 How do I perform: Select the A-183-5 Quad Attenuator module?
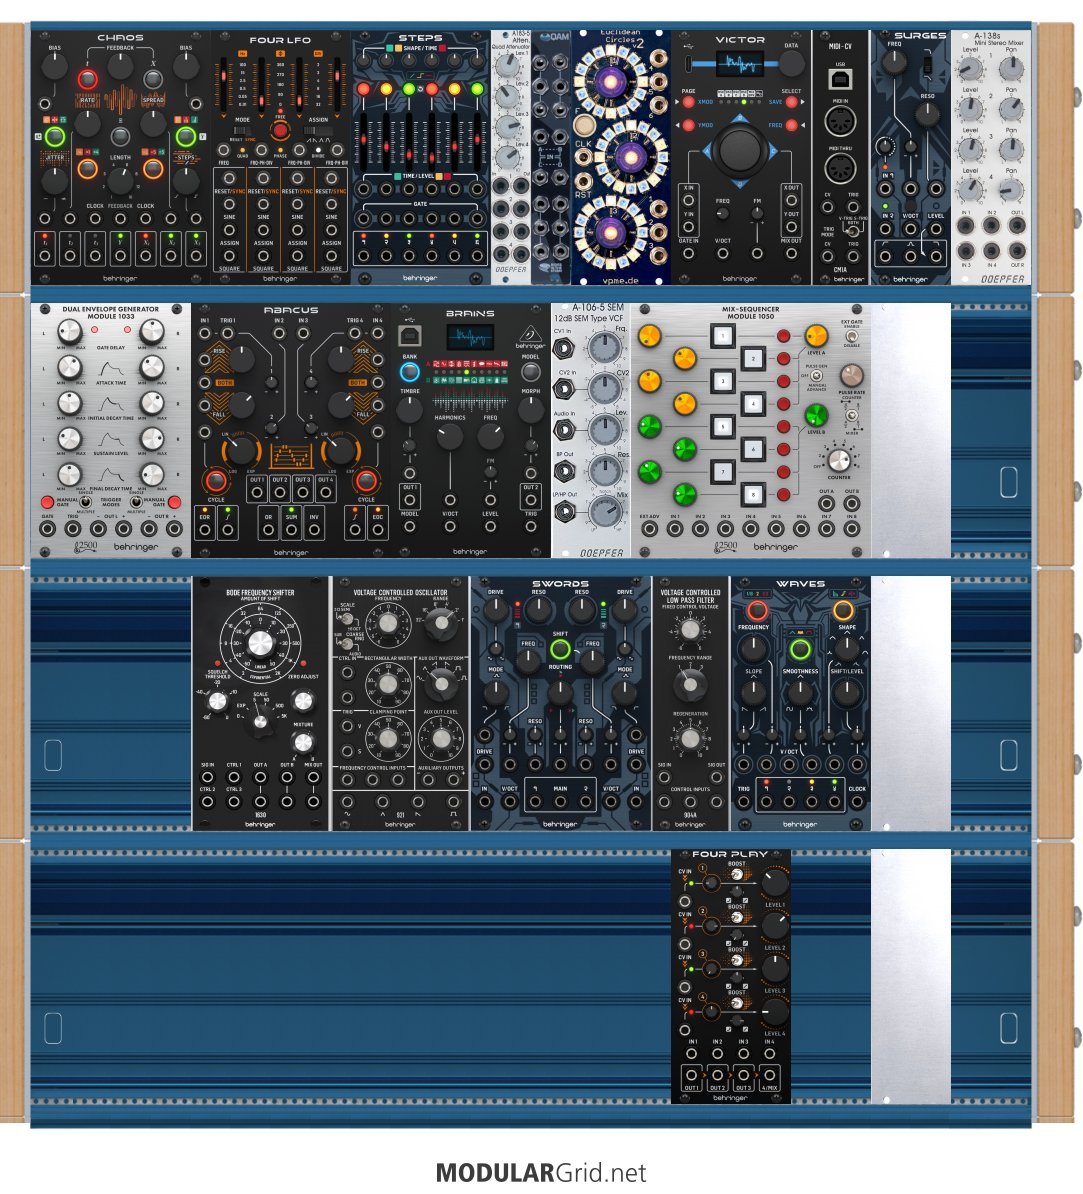[511, 158]
